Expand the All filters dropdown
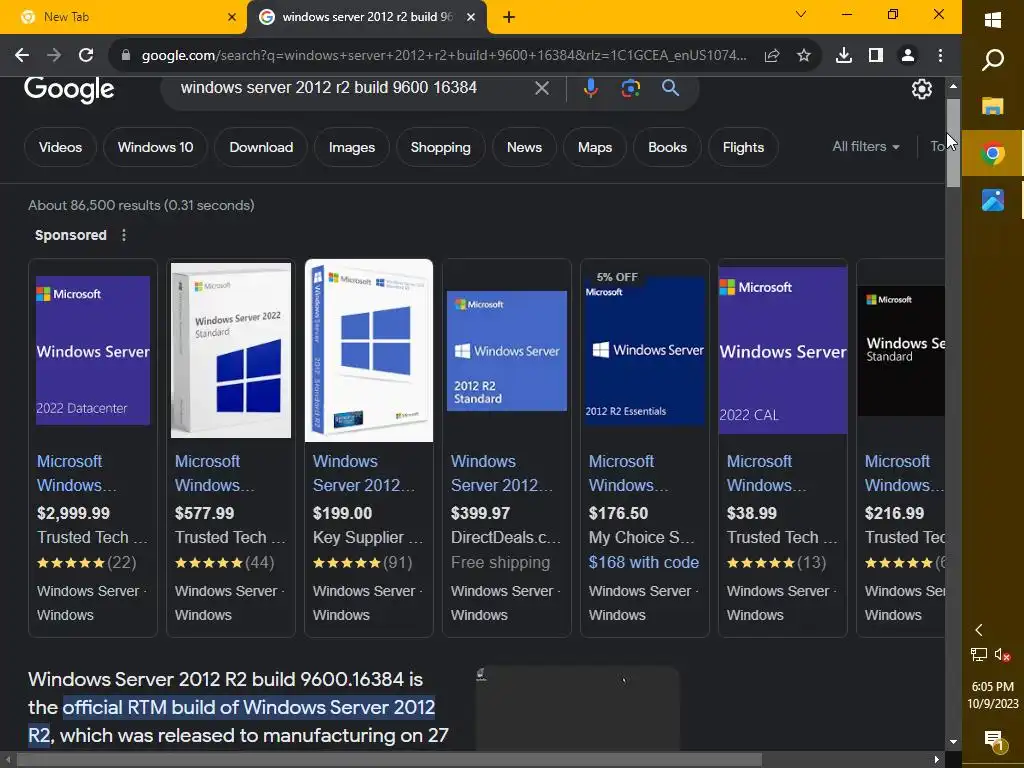This screenshot has width=1024, height=768. pos(865,147)
